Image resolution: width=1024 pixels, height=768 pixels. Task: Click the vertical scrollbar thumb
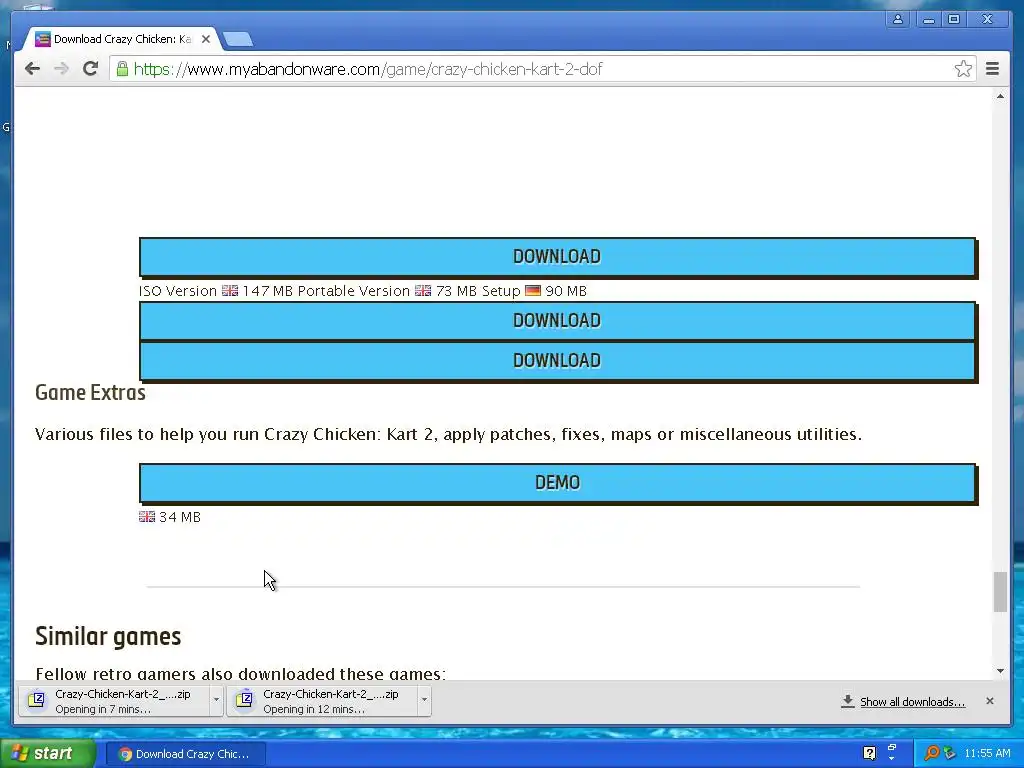tap(1000, 592)
